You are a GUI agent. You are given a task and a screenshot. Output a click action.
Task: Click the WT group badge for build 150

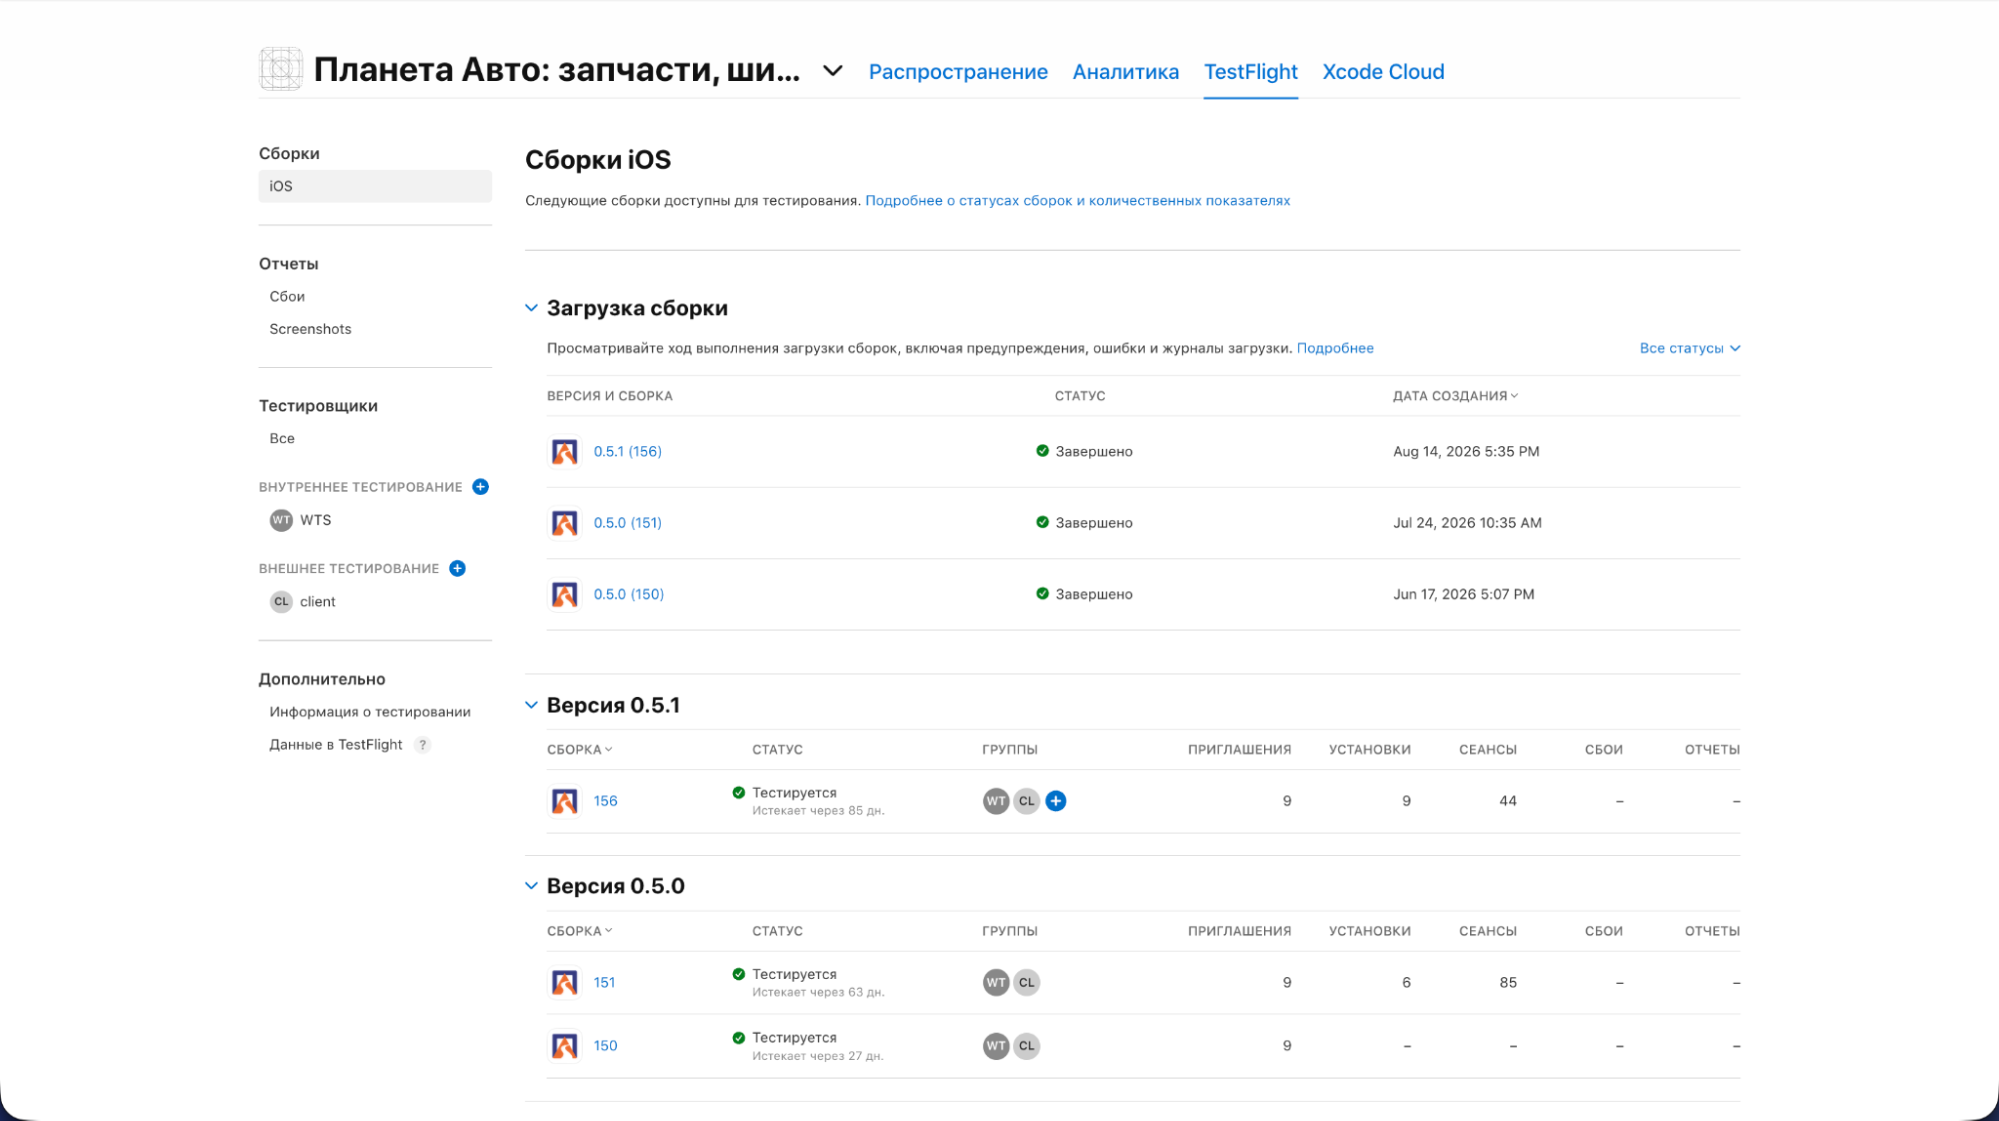[996, 1046]
